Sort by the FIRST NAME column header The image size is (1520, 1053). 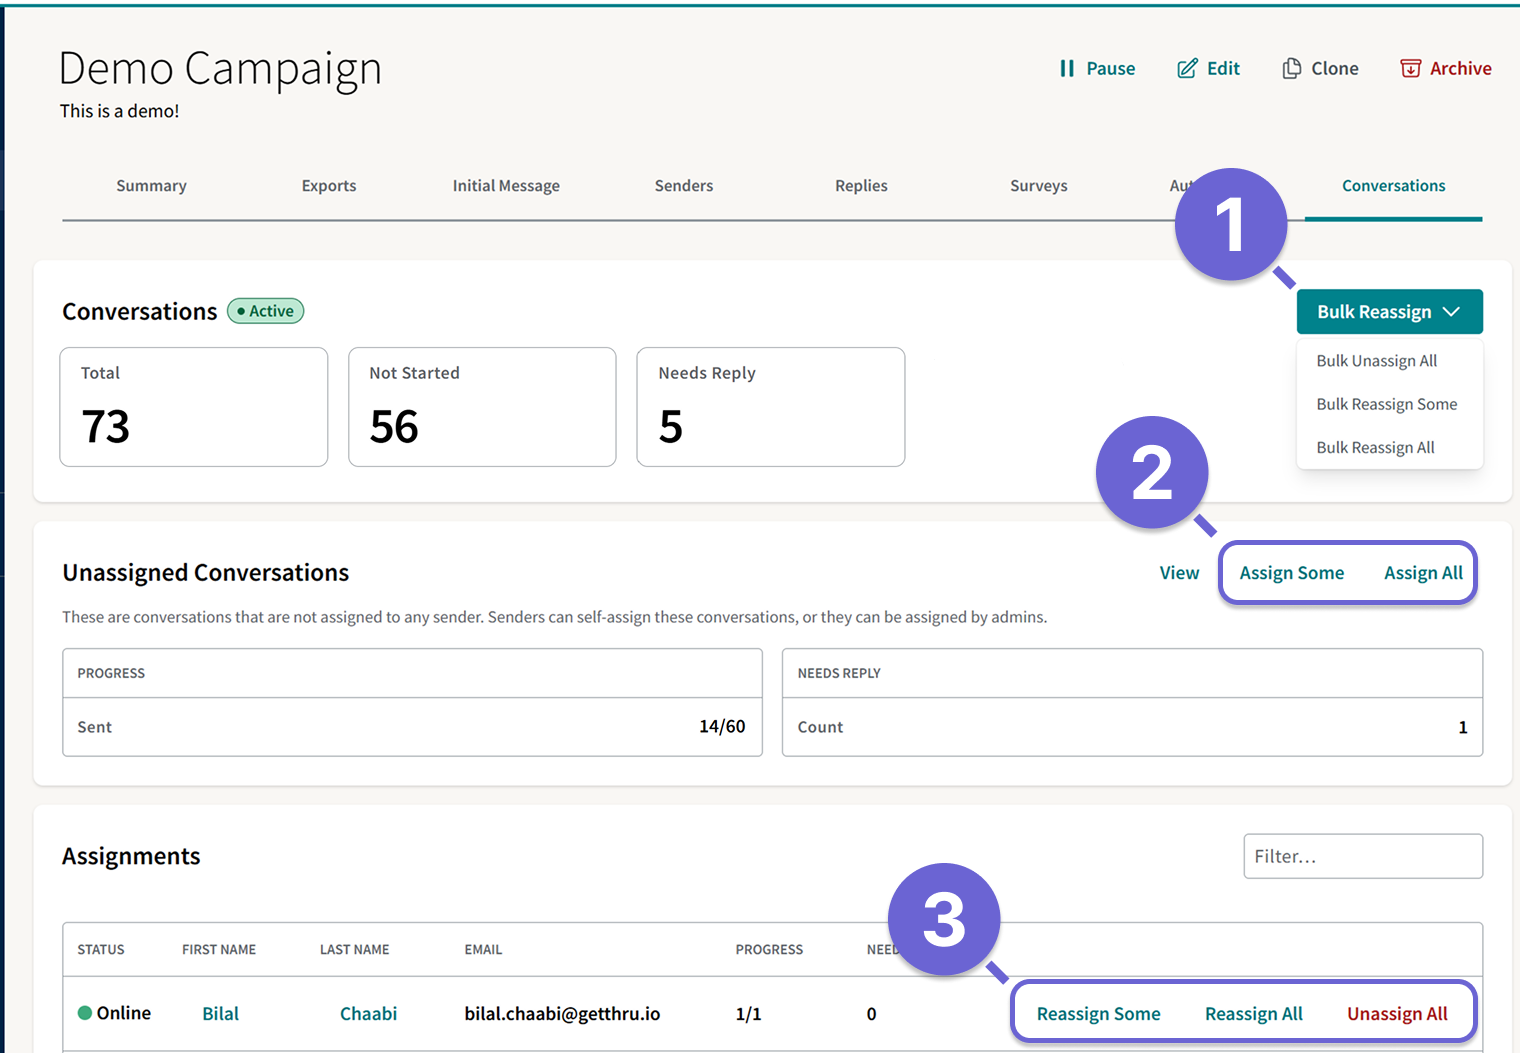219,950
